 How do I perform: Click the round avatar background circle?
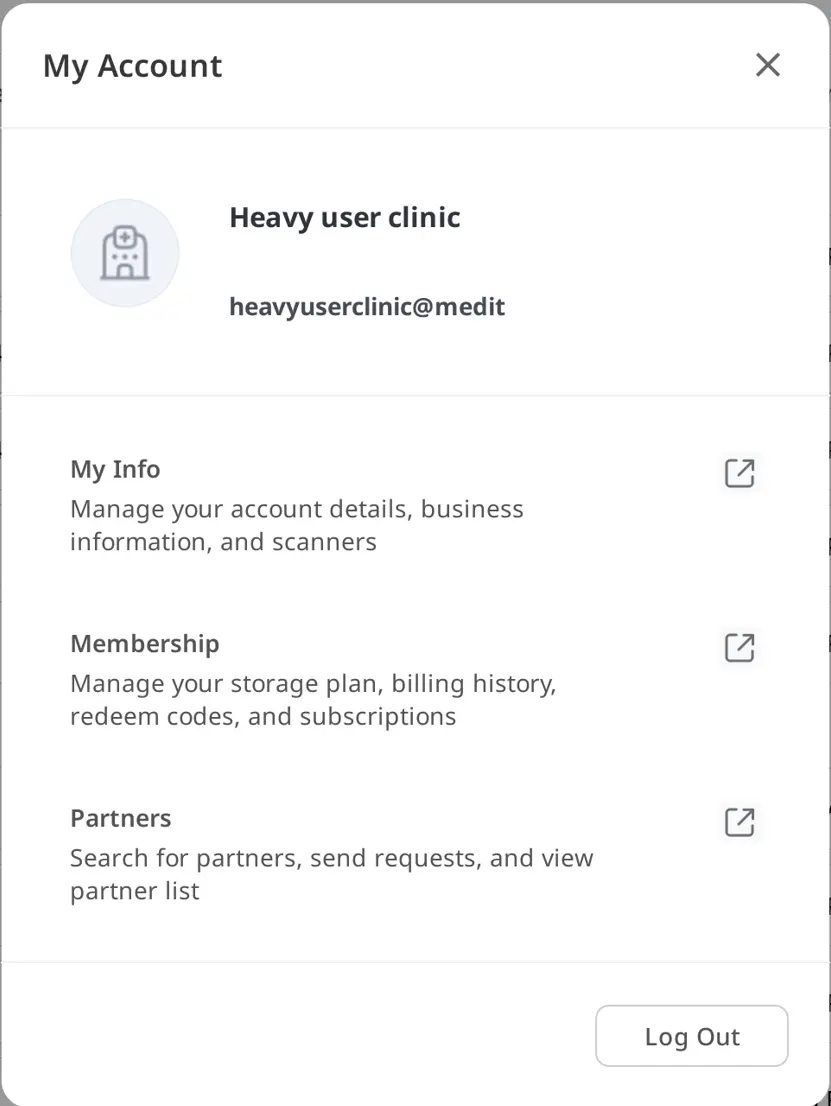(125, 253)
